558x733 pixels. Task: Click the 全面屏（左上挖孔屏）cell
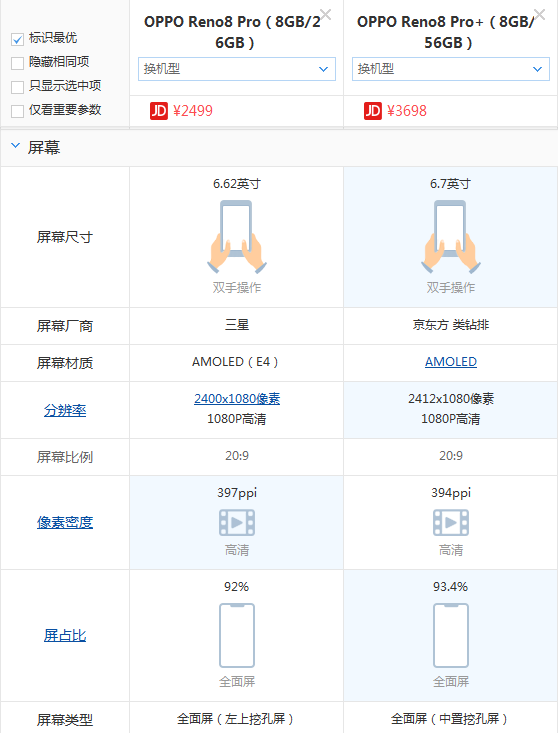point(236,719)
